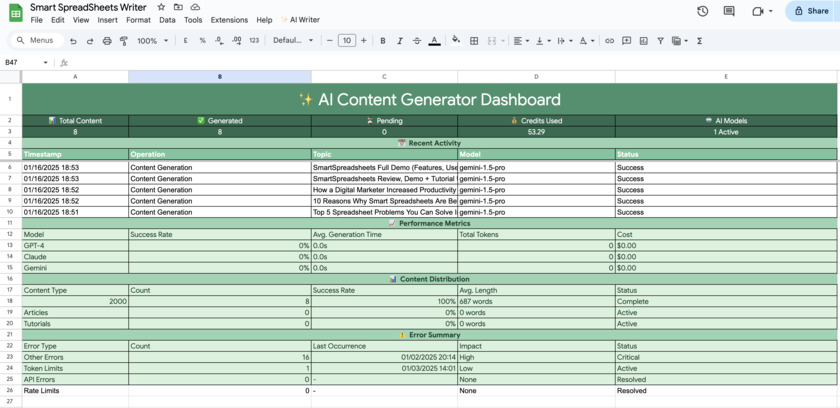Click the print icon

click(107, 41)
